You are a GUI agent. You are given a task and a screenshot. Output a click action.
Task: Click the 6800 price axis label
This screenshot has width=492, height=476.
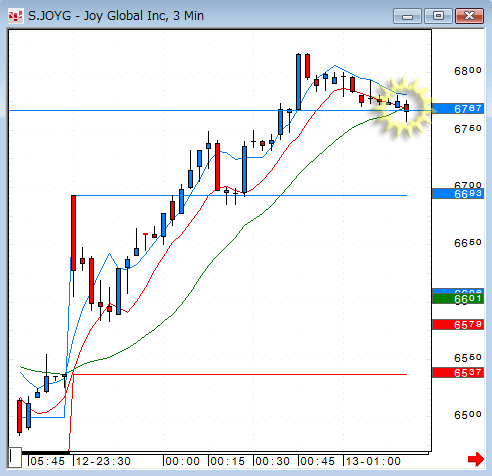tap(468, 71)
